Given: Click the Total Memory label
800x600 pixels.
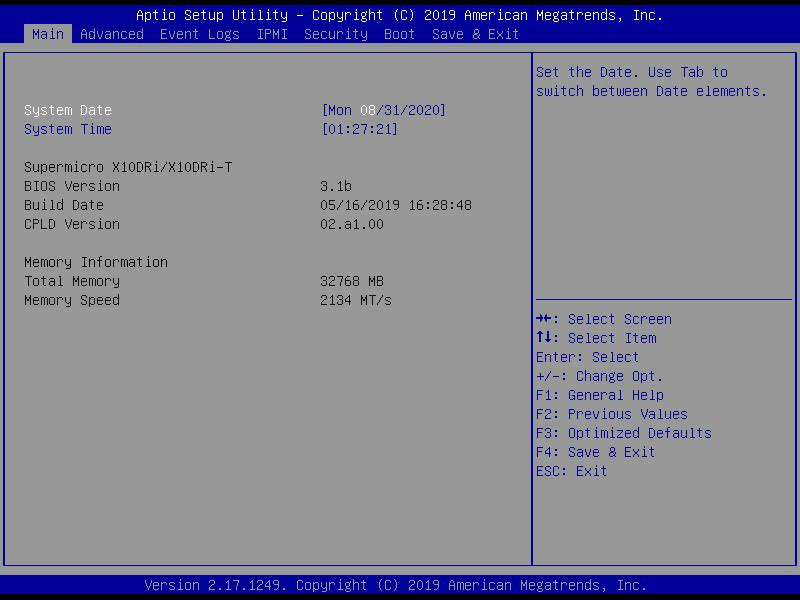Looking at the screenshot, I should tap(72, 281).
